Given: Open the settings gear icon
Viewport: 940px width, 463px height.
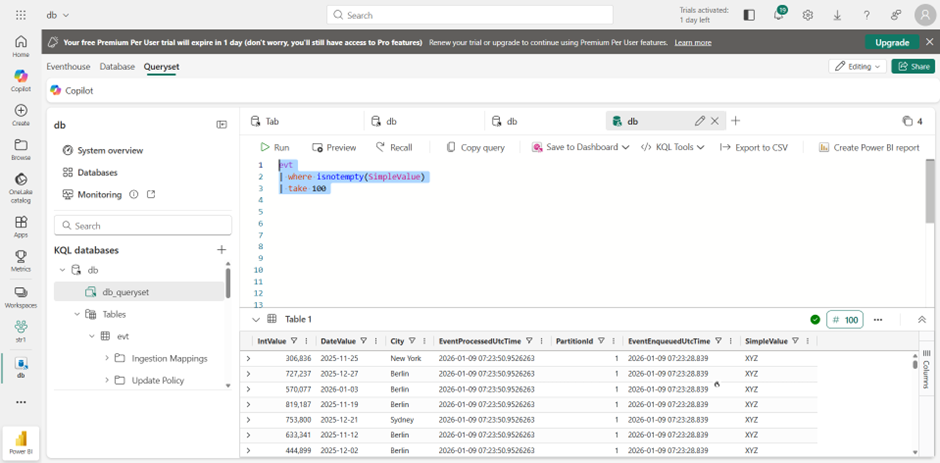Looking at the screenshot, I should coord(808,15).
